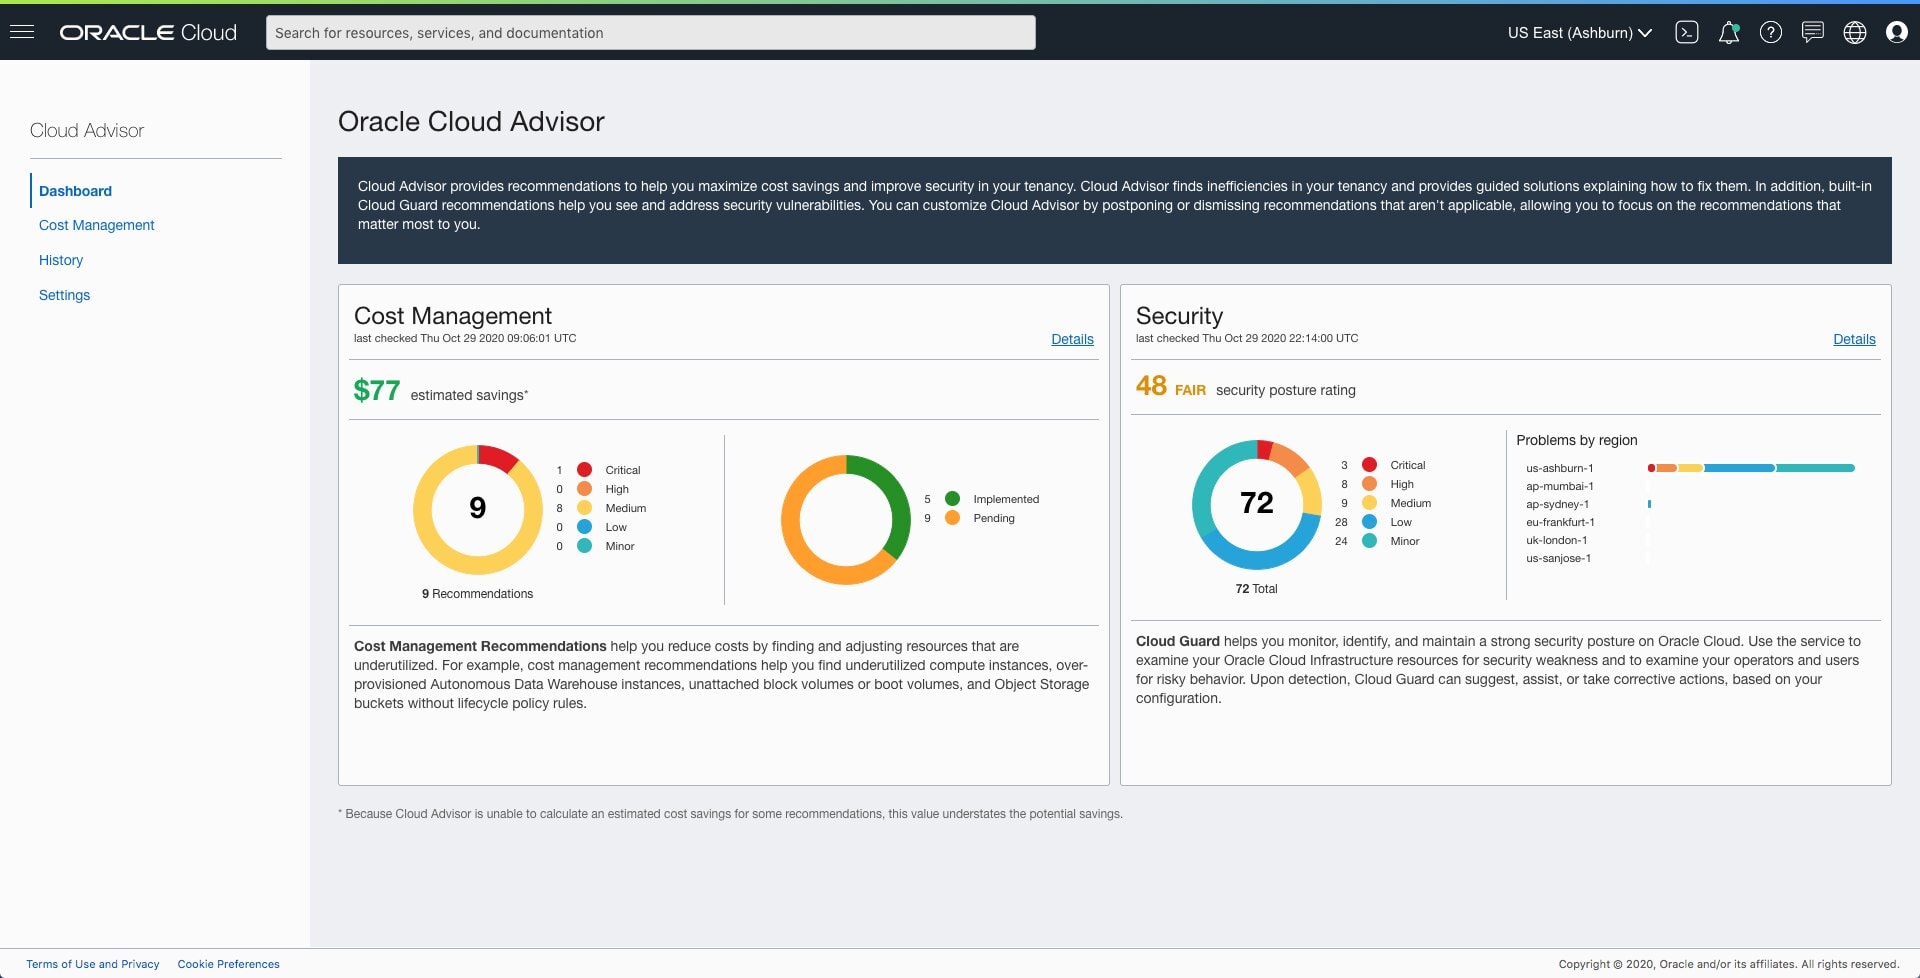Open Details for Security
This screenshot has height=978, width=1920.
coord(1854,339)
